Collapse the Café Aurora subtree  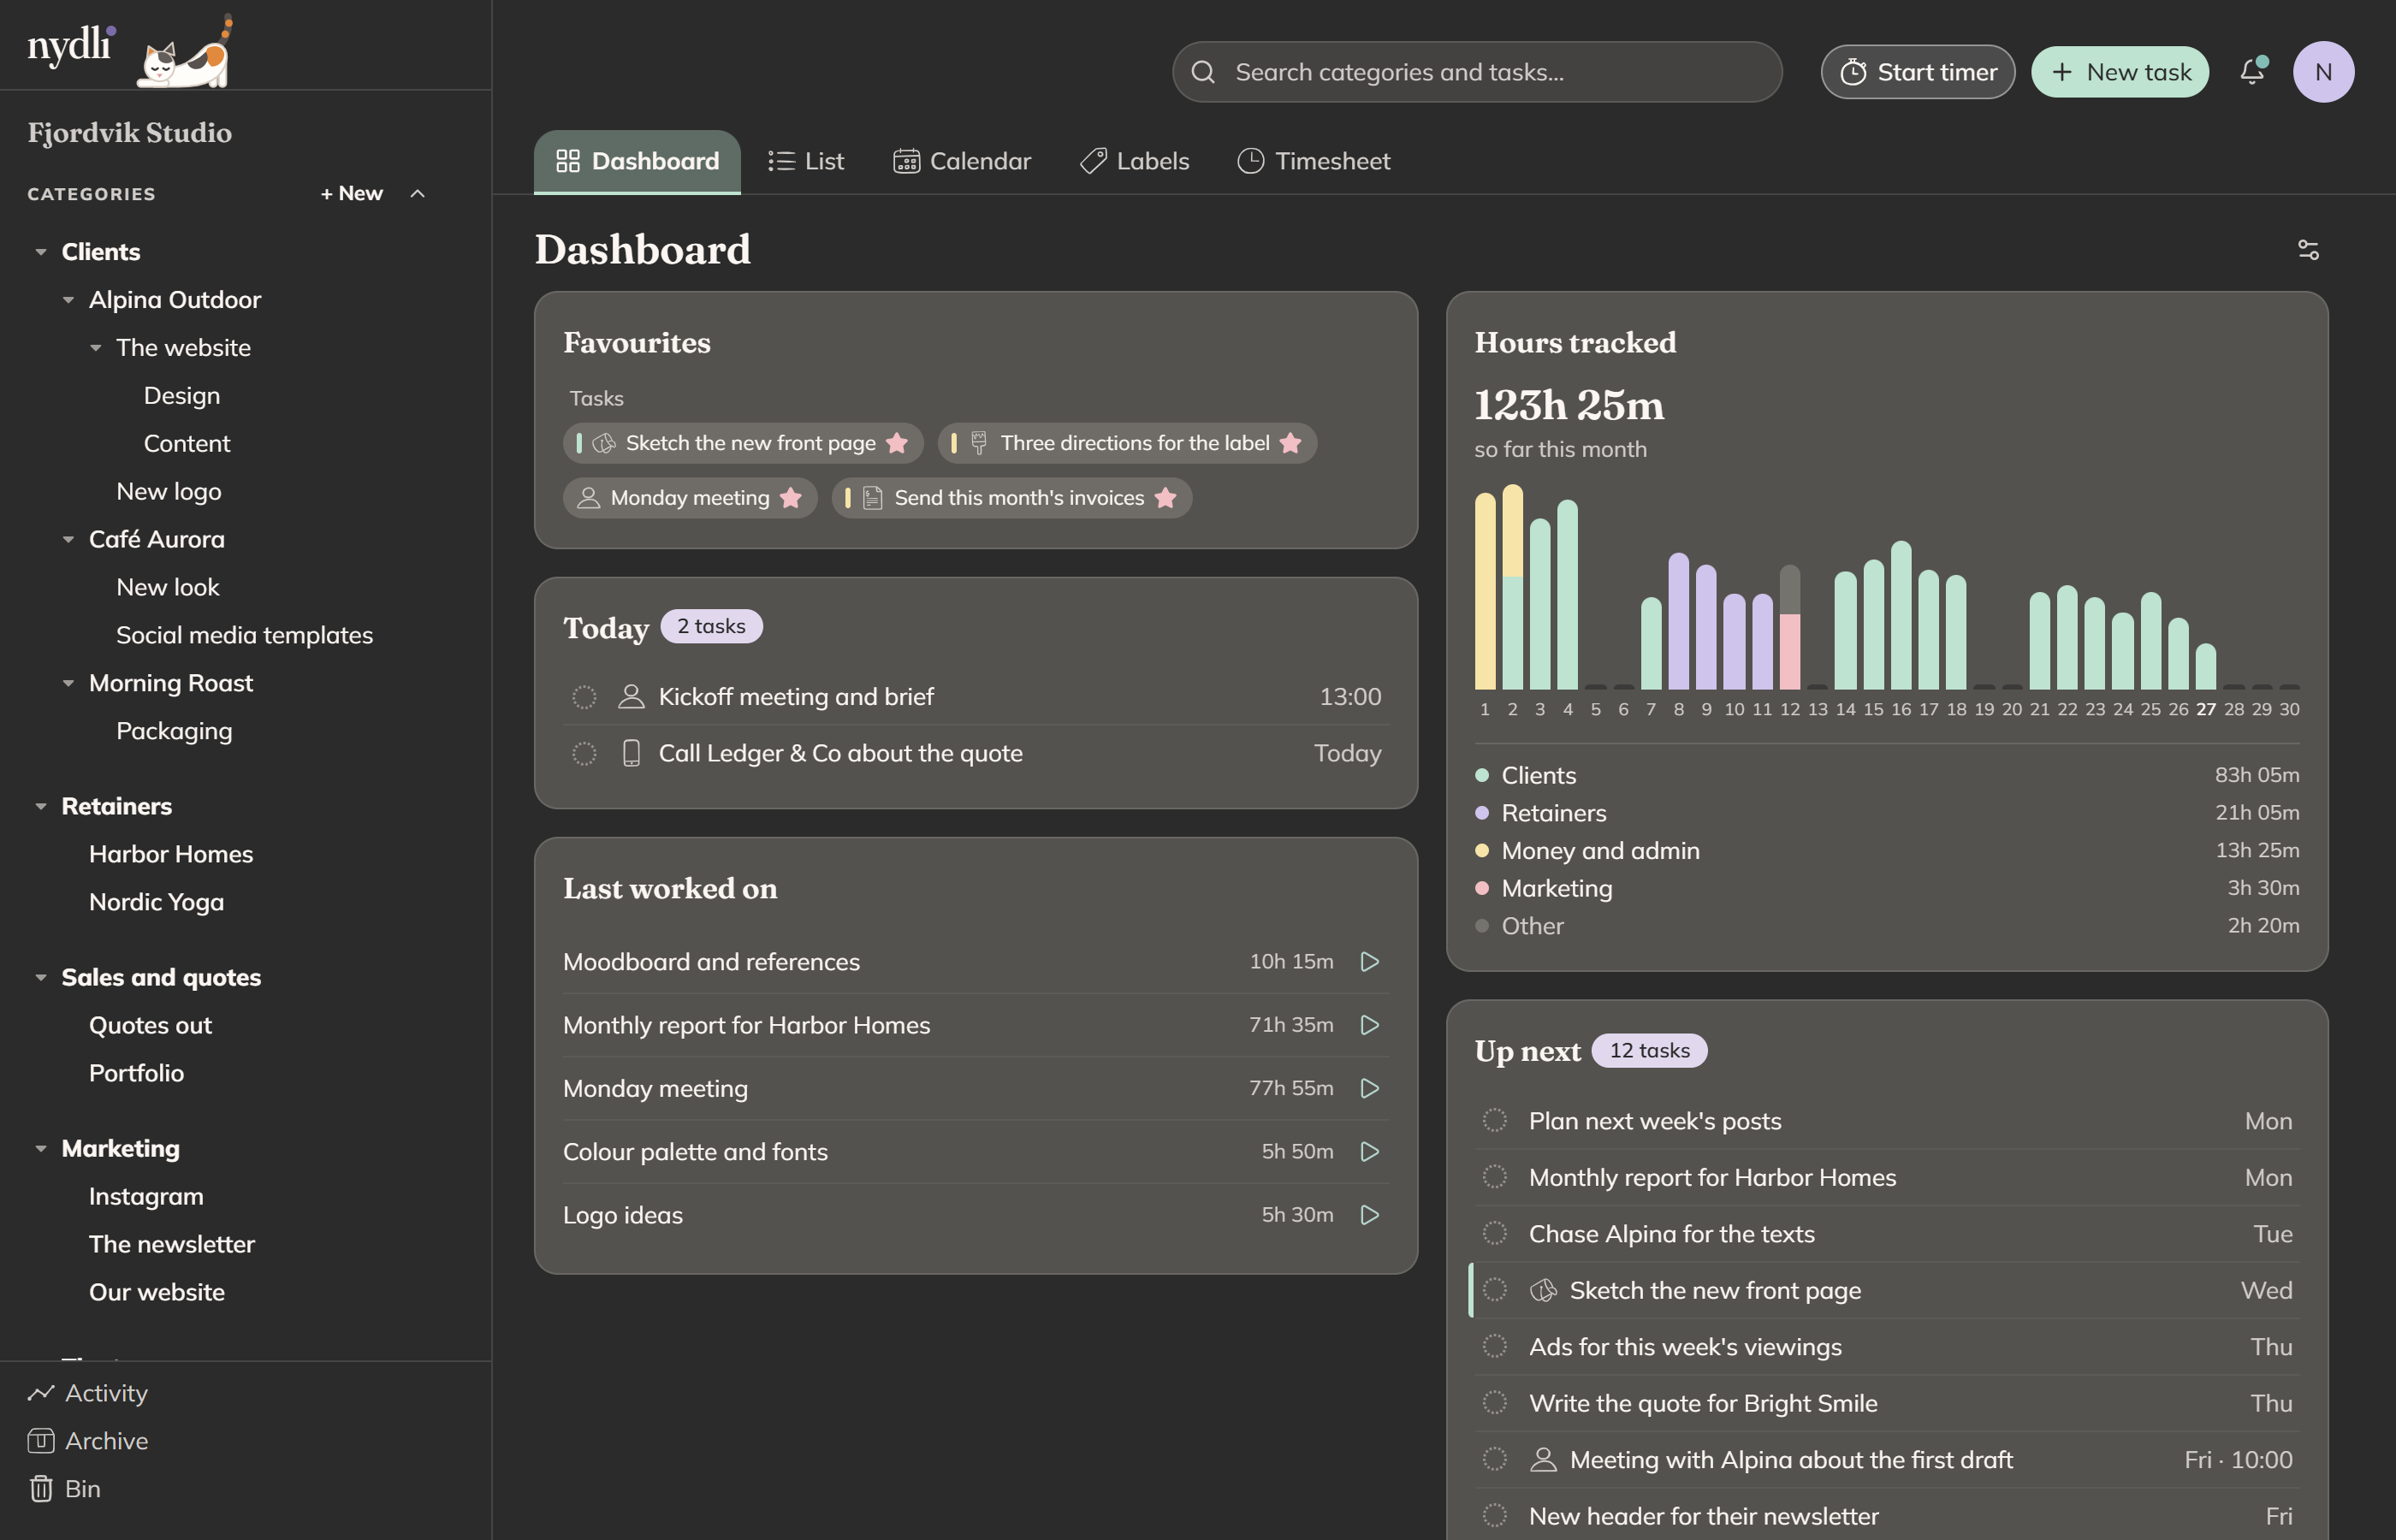point(68,540)
